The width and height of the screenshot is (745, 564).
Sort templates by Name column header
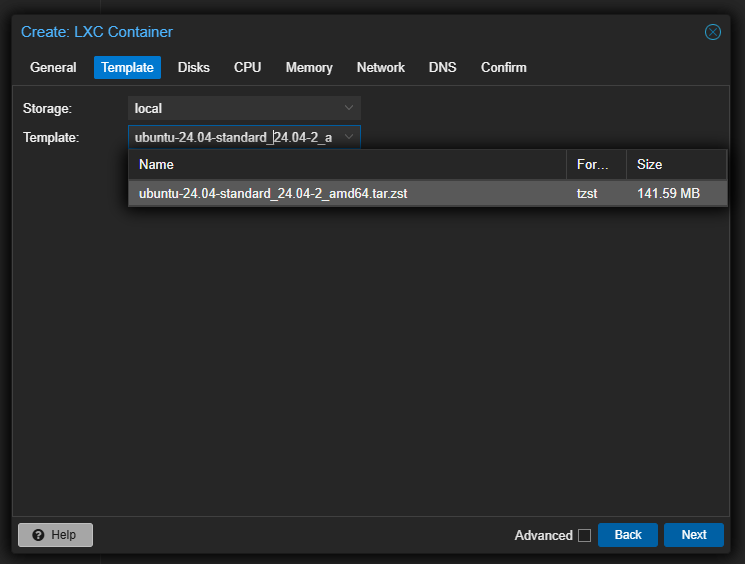point(346,165)
